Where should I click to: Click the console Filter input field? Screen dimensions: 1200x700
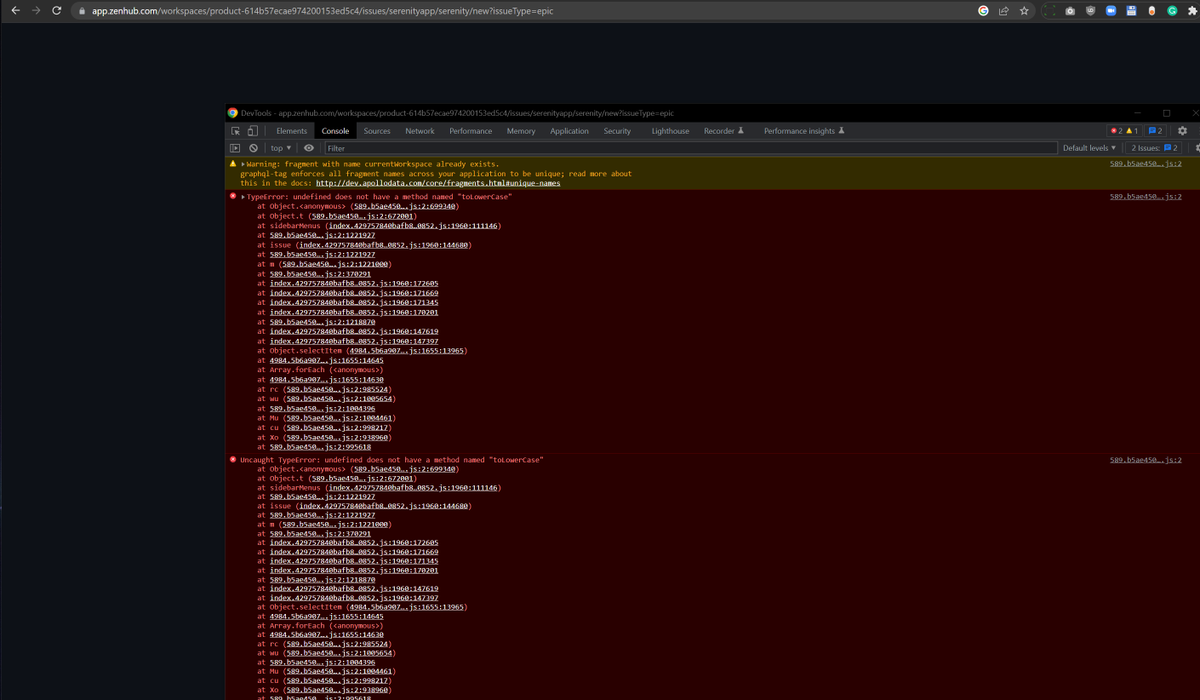point(690,148)
